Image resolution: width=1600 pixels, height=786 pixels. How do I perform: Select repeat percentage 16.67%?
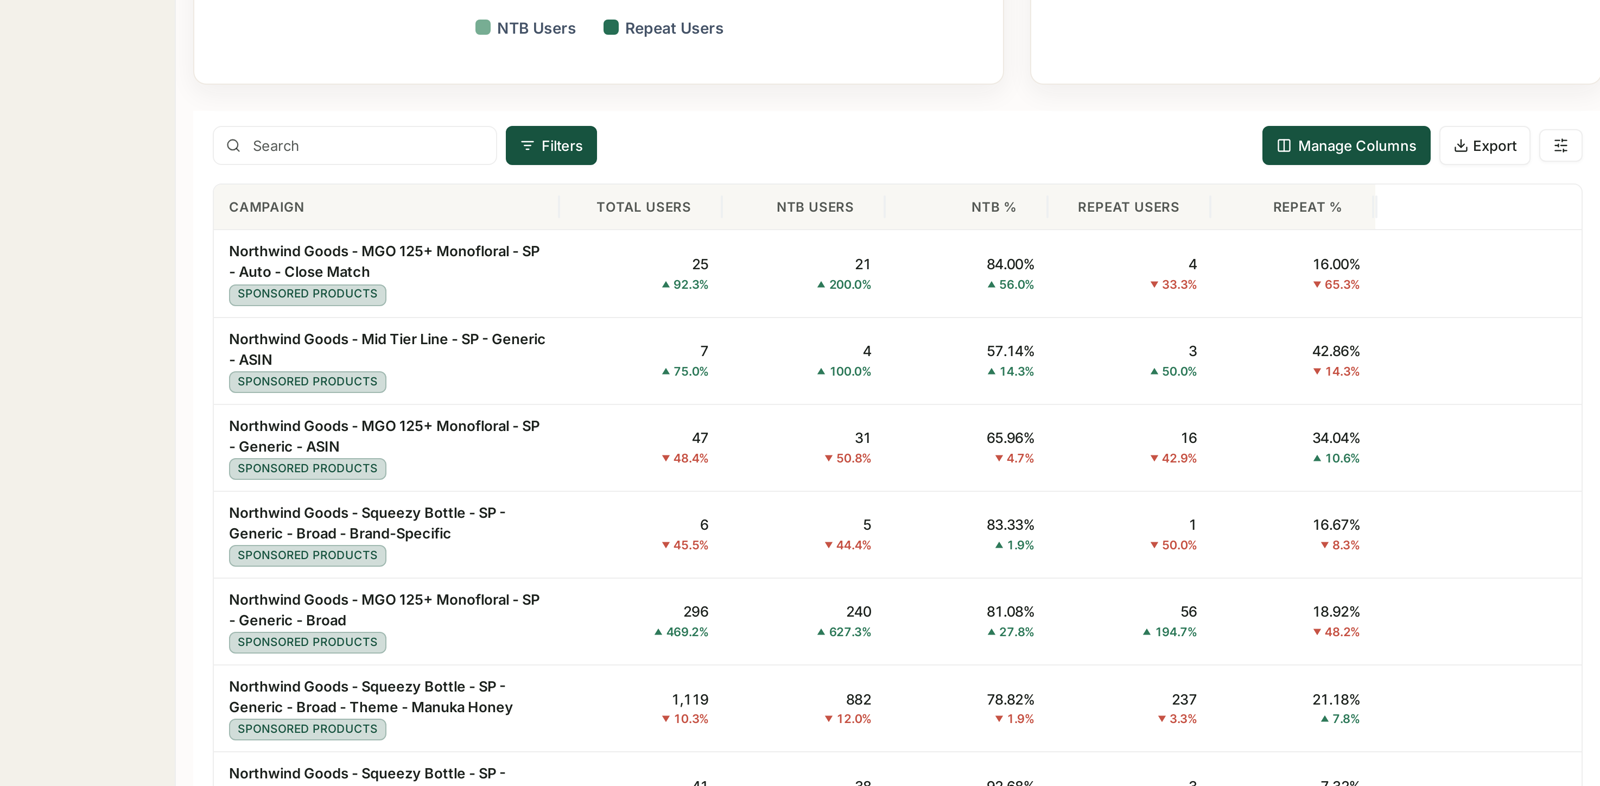pos(1336,525)
